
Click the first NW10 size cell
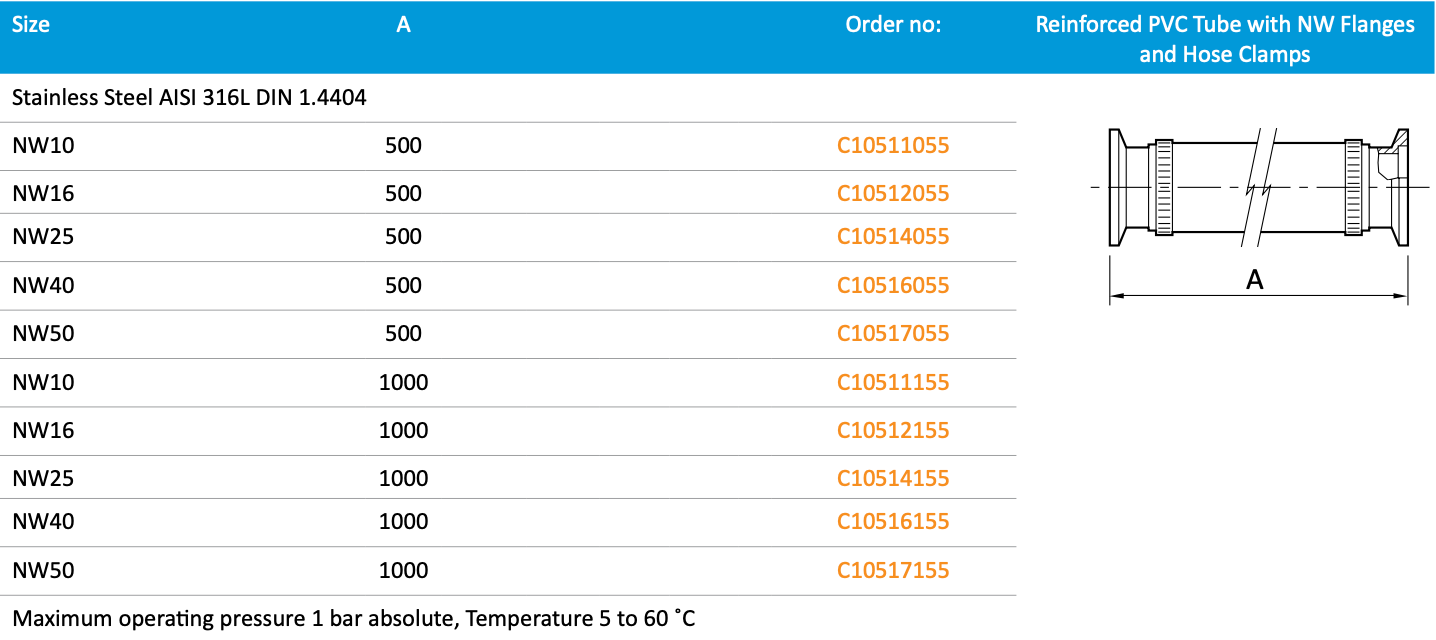[44, 146]
